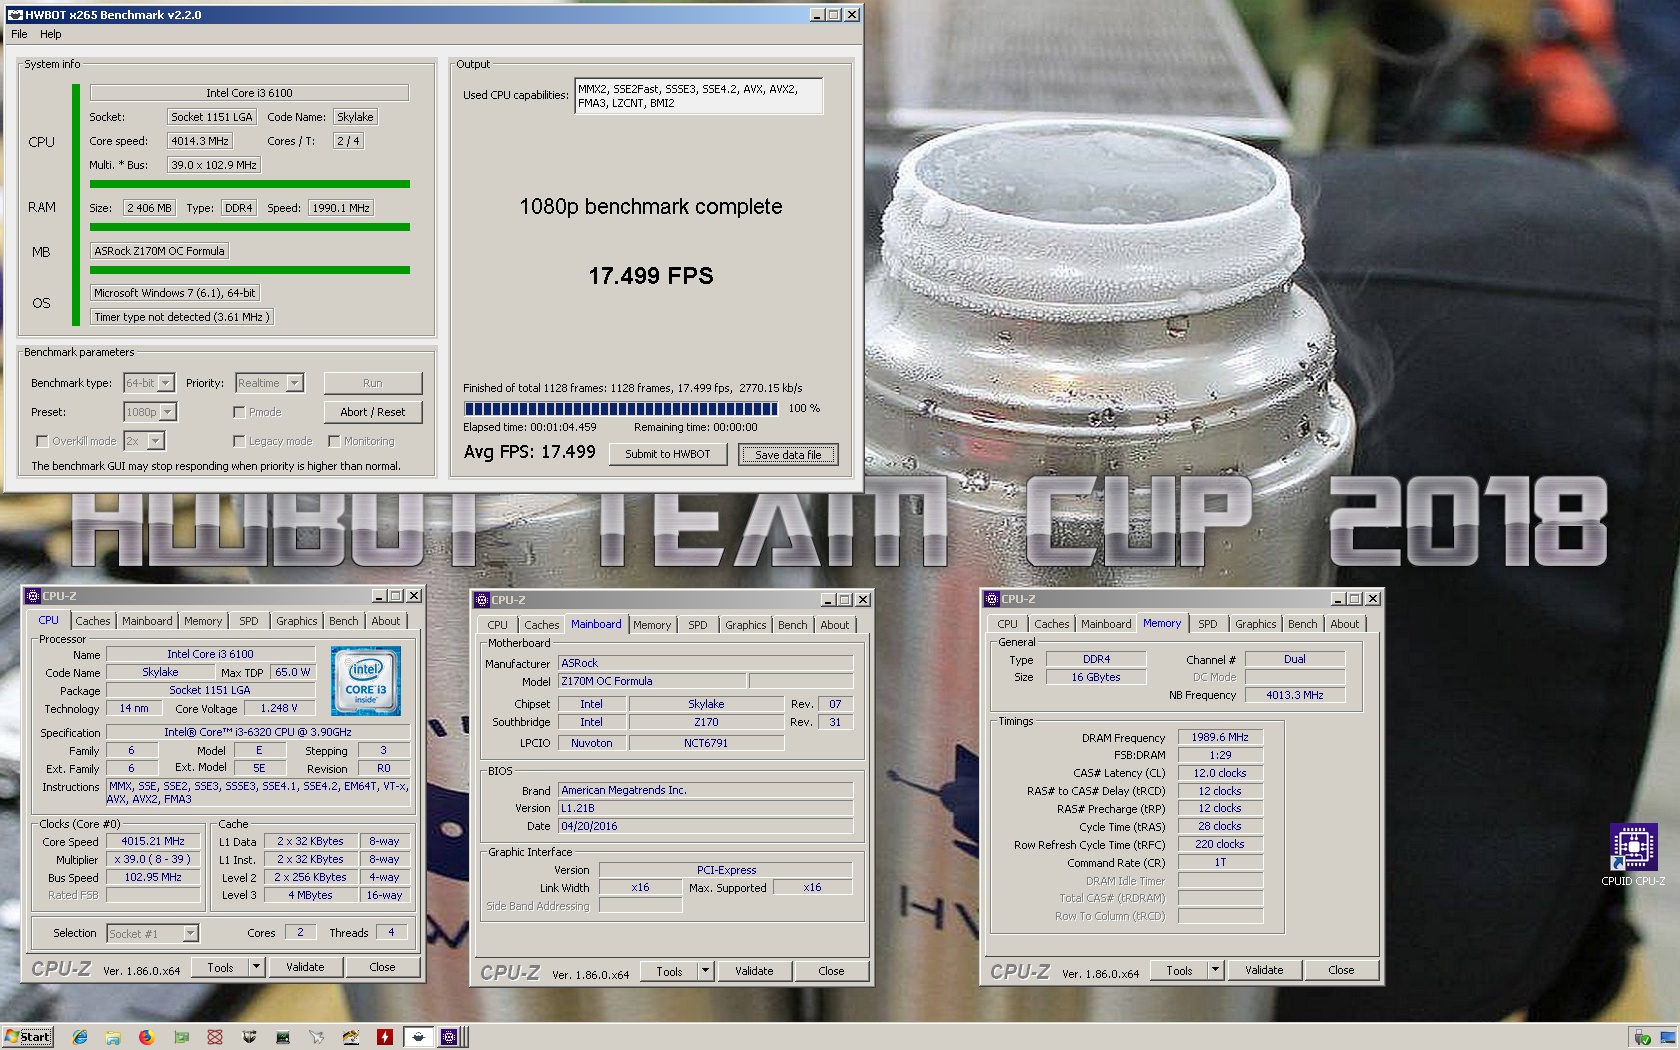Viewport: 1680px width, 1050px height.
Task: Click the green graphics card taskbar icon
Action: 181,1037
